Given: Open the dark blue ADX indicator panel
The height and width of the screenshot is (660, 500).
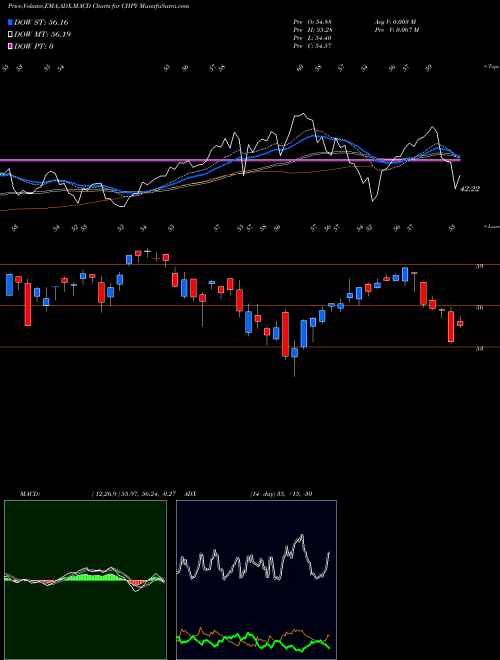Looking at the screenshot, I should (x=256, y=580).
